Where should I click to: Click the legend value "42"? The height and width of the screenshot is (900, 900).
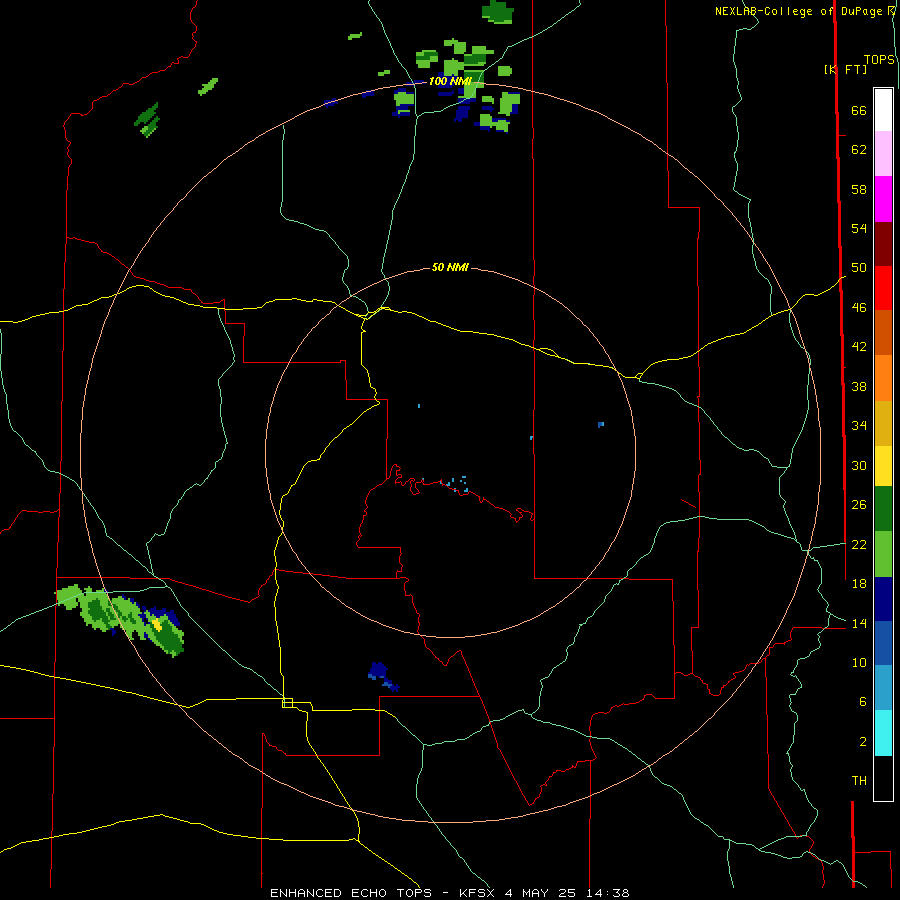coord(859,347)
